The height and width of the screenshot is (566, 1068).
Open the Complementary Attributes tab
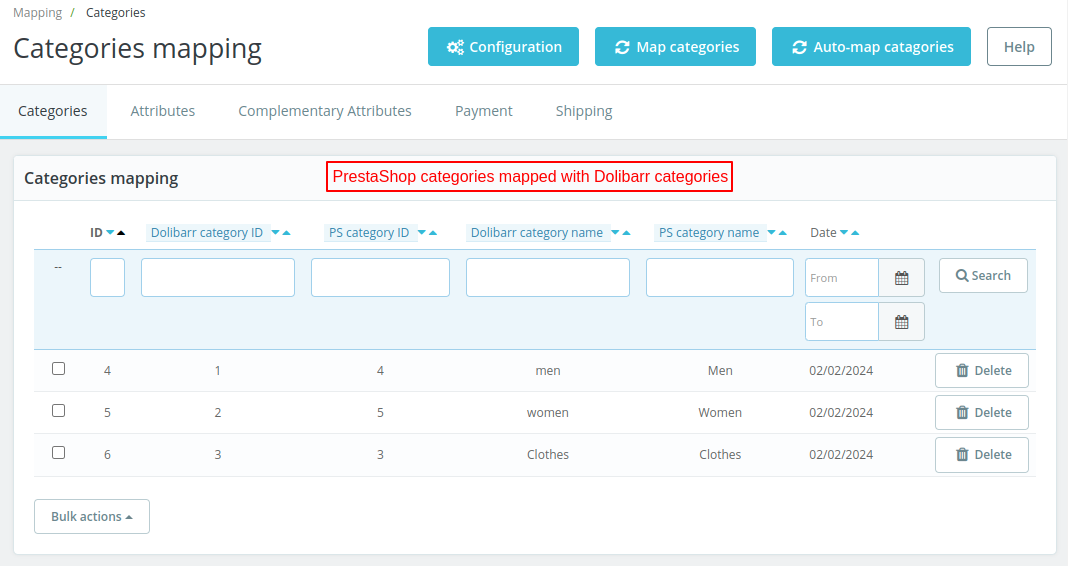tap(325, 111)
